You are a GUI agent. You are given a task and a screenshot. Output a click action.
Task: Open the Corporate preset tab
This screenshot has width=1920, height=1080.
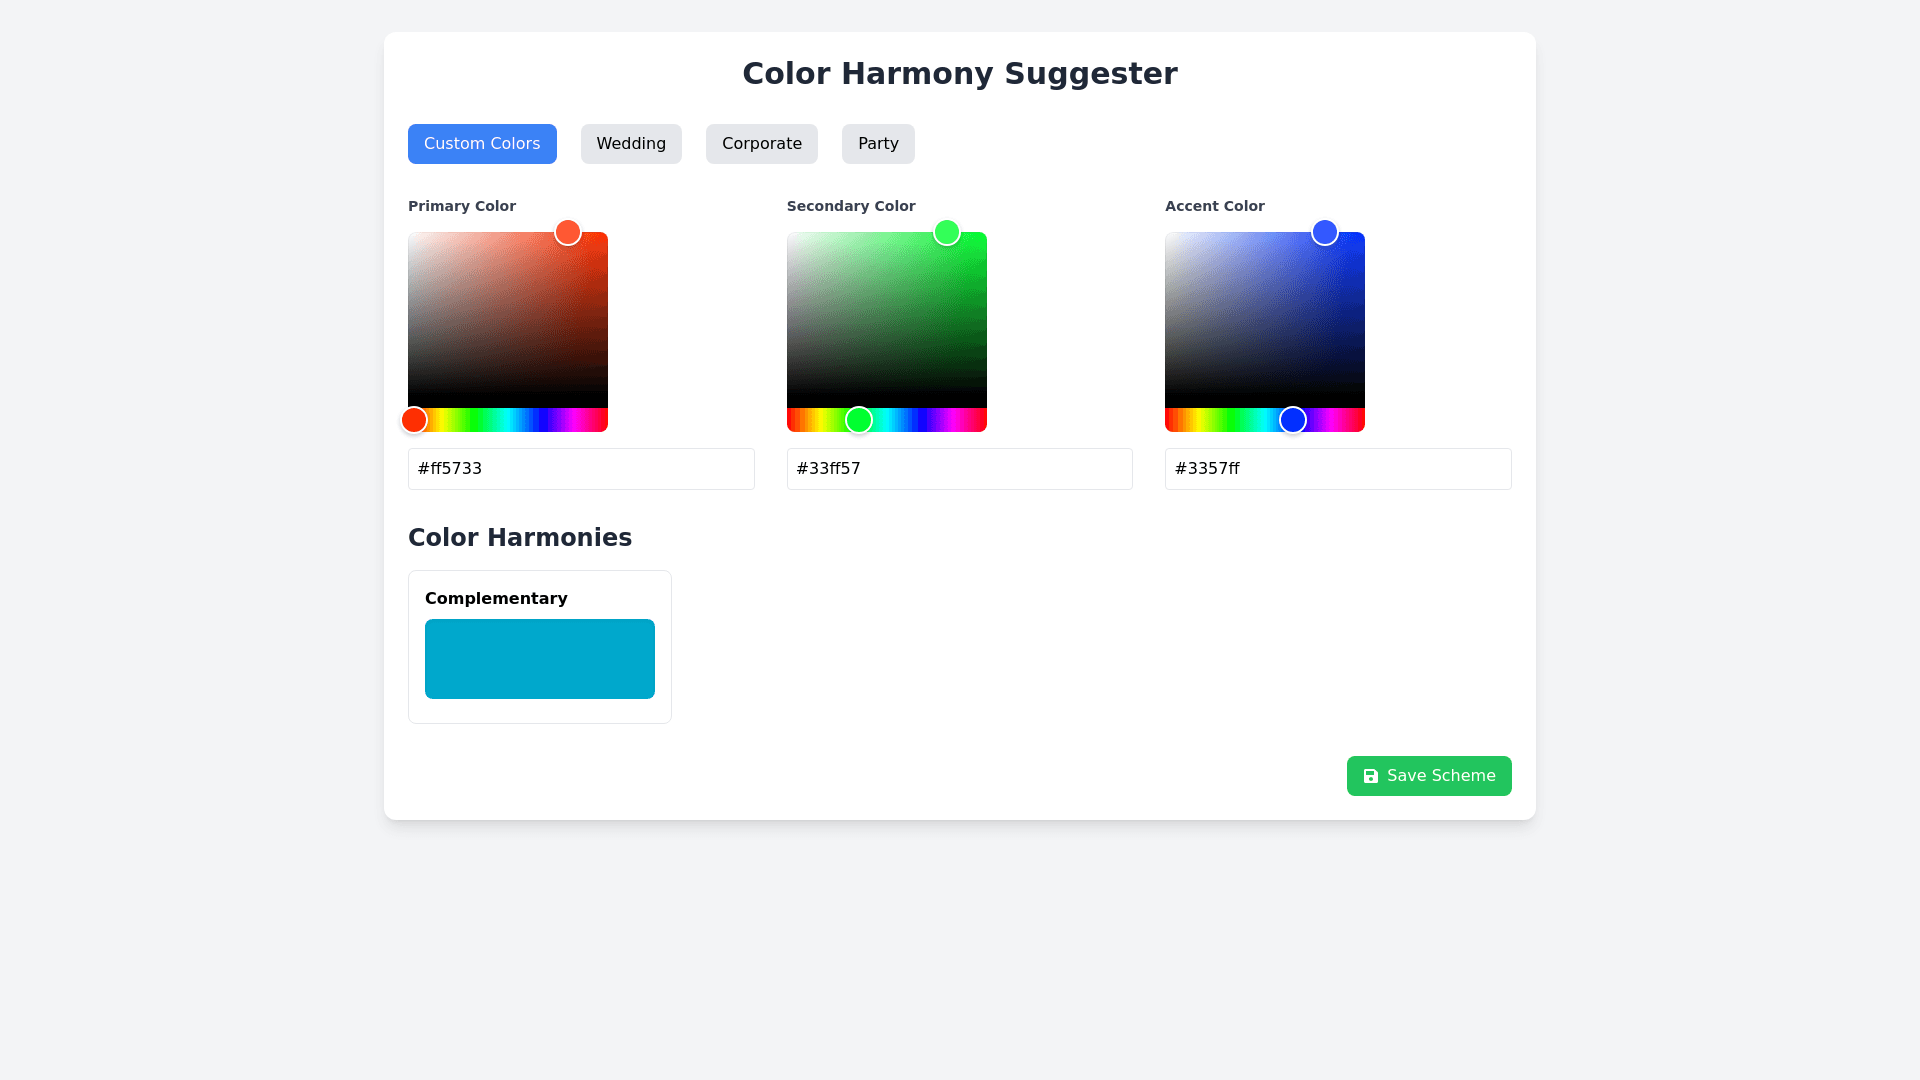[x=761, y=144]
